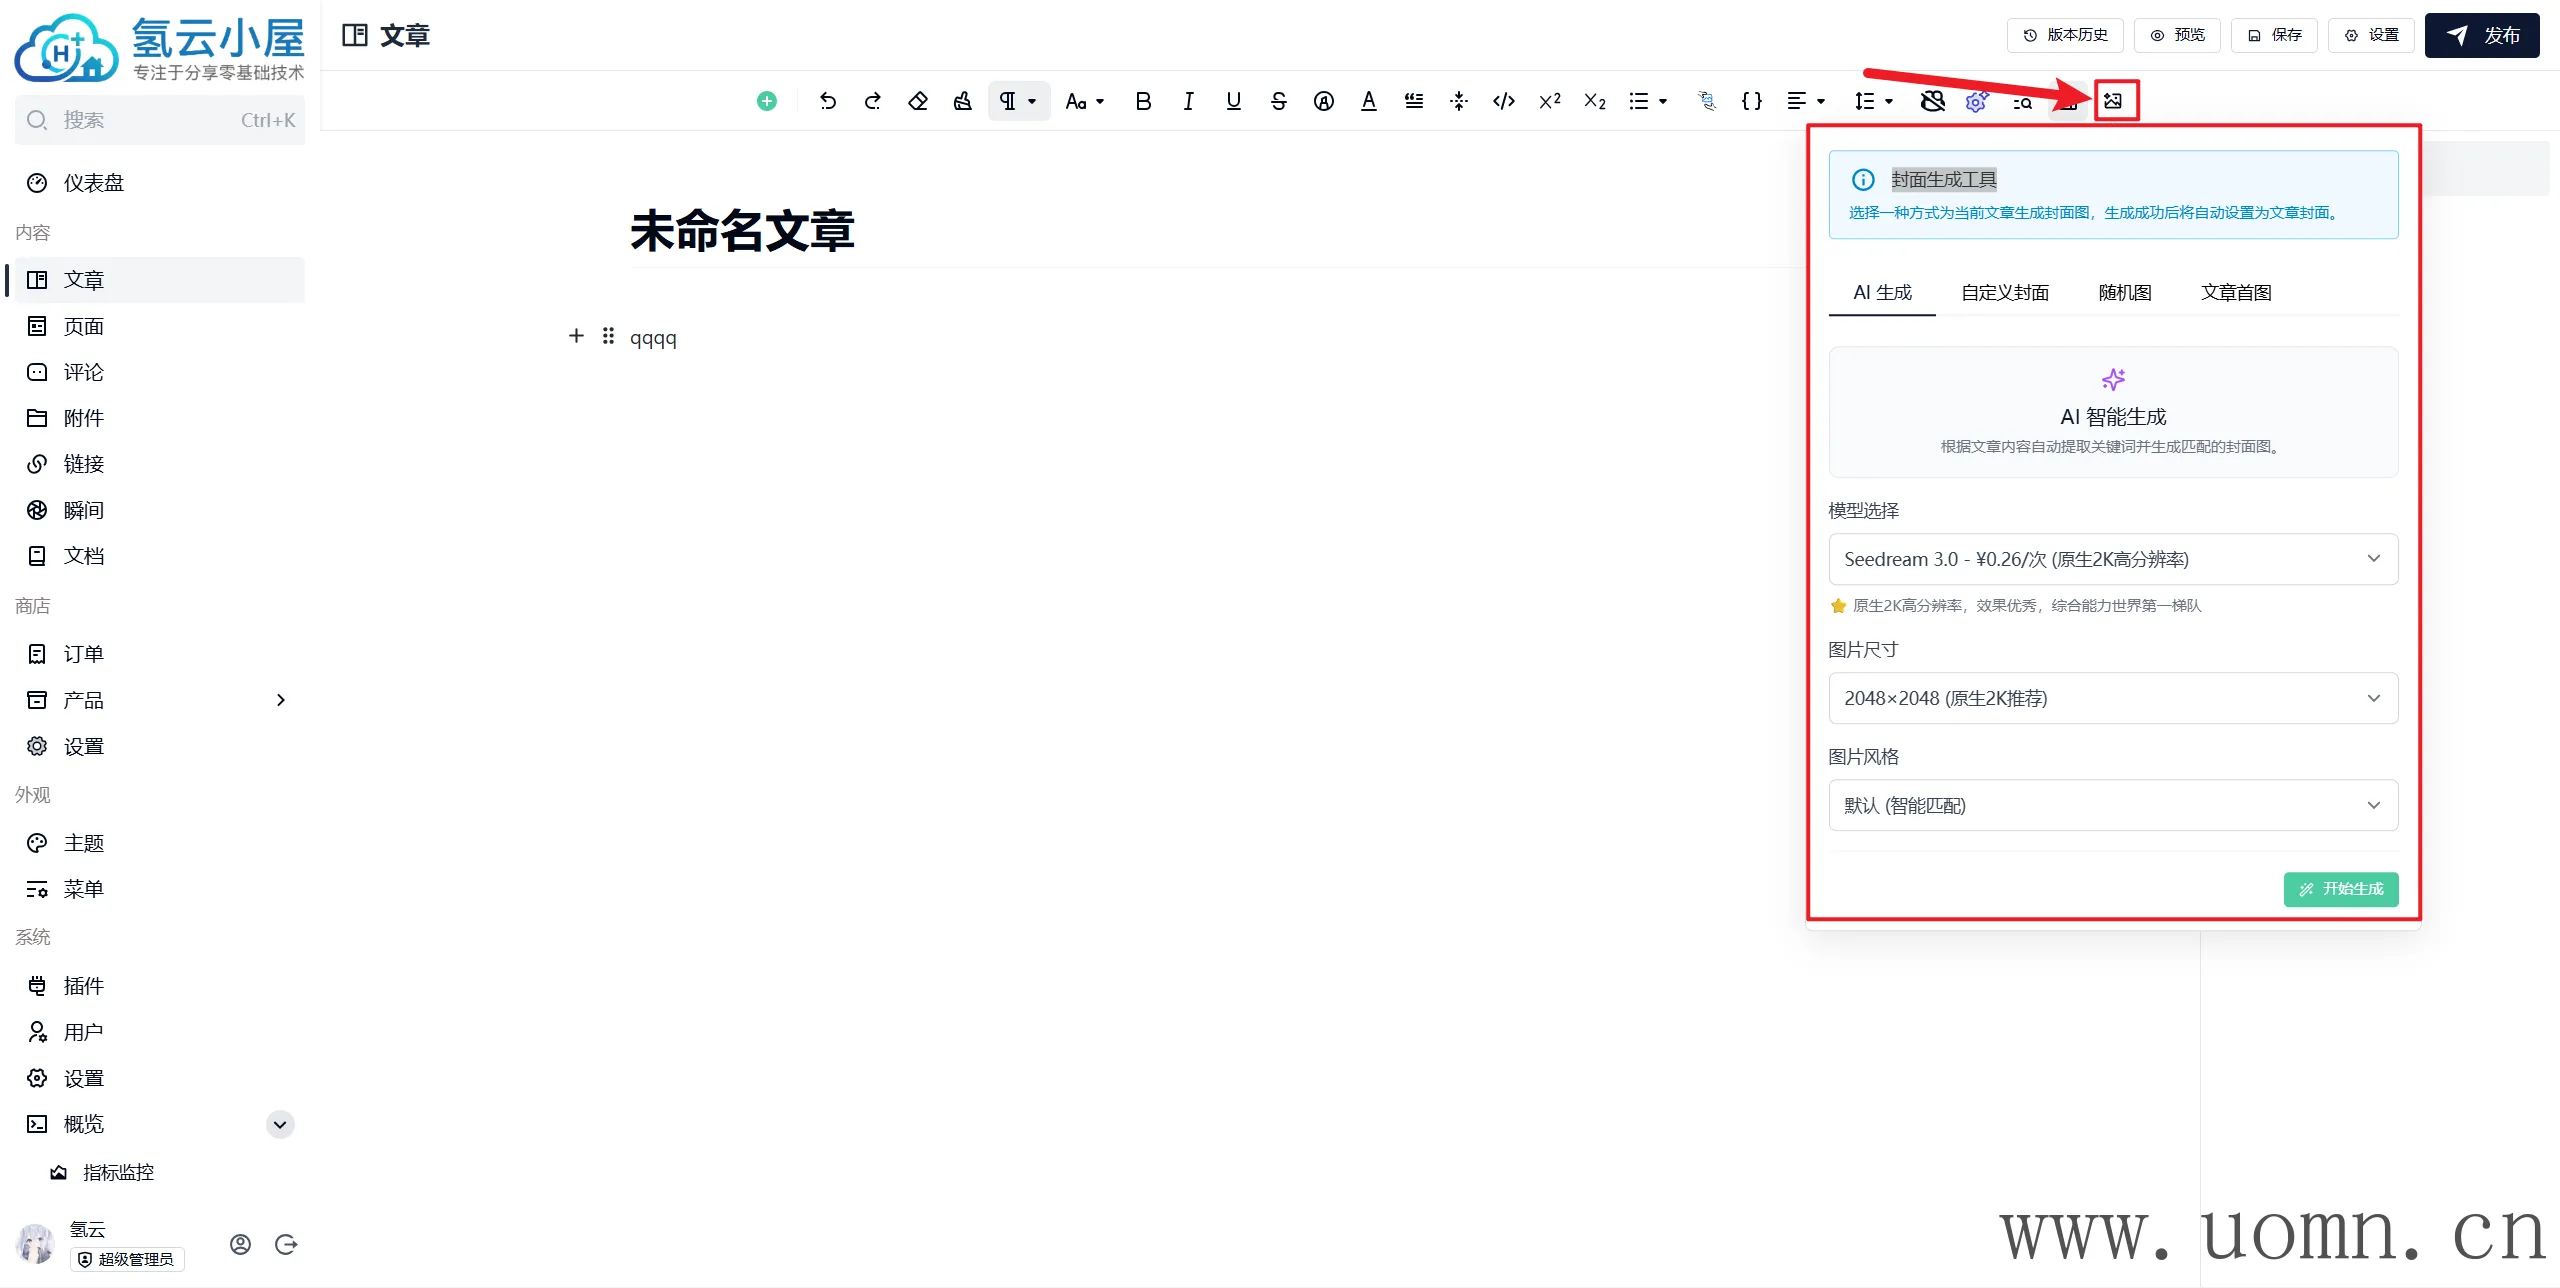Click the green plus insert icon
Screen dimensions: 2560x1288
[x=767, y=101]
